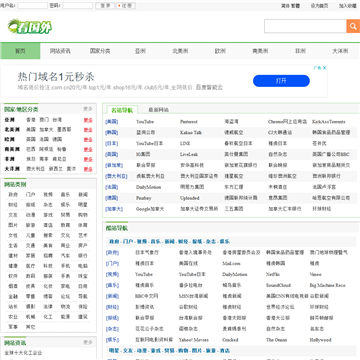The height and width of the screenshot is (360, 360).
Task: Open The Onion link
Action: 276,340
